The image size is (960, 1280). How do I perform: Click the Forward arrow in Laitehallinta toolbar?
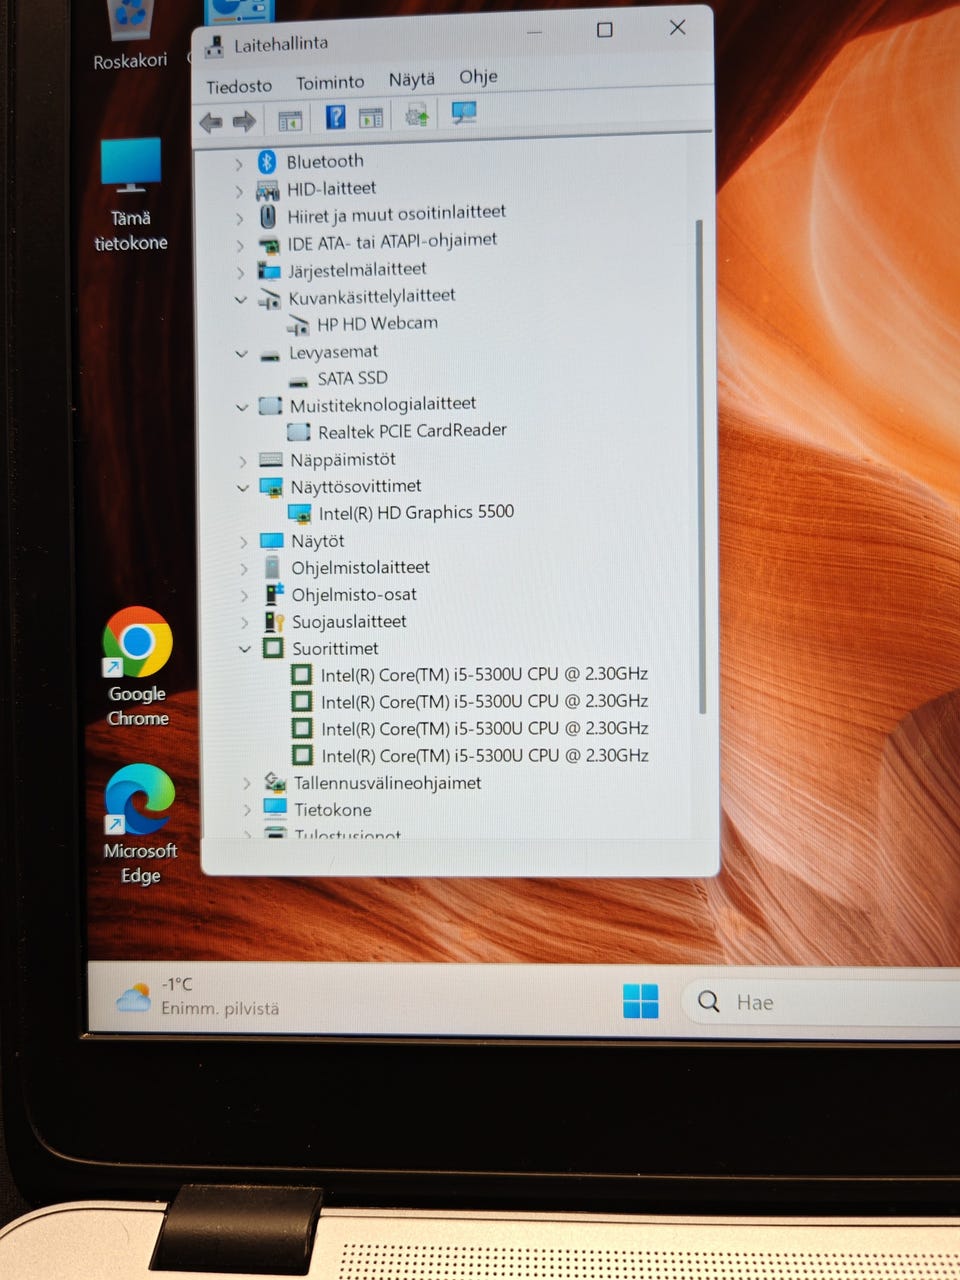(x=244, y=122)
